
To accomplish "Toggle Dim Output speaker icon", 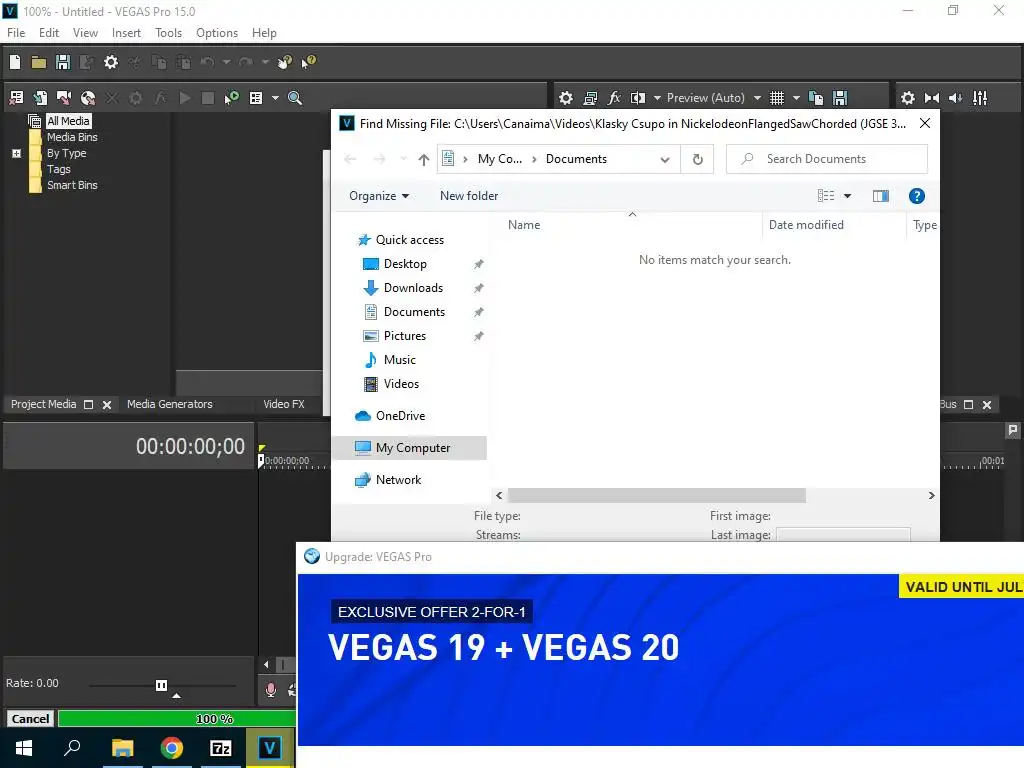I will coord(955,98).
